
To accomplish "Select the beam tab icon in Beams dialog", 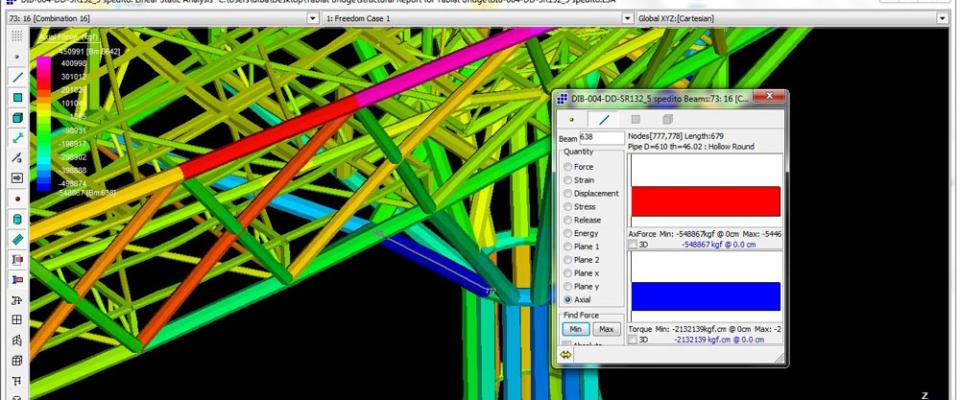I will point(604,119).
